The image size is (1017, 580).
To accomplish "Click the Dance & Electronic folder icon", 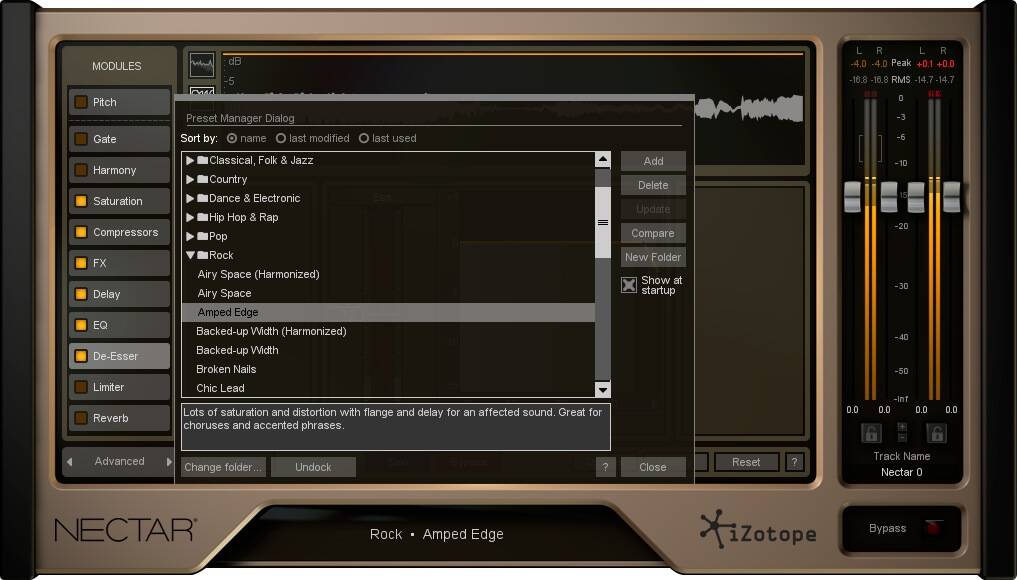I will (x=202, y=198).
